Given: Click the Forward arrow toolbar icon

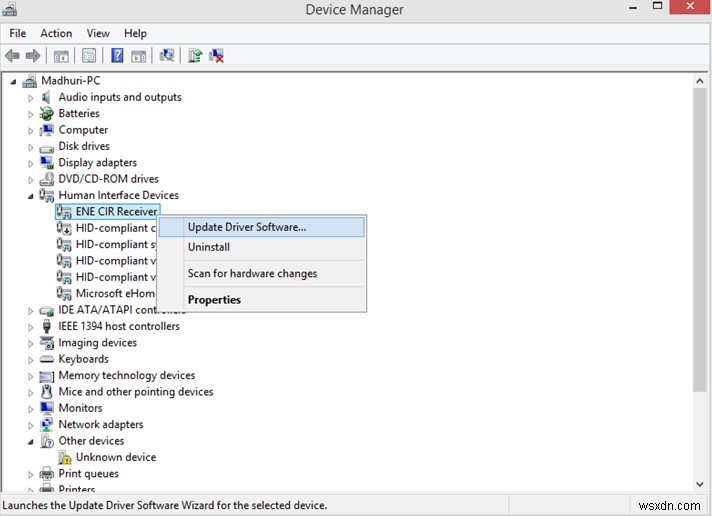Looking at the screenshot, I should [x=33, y=56].
